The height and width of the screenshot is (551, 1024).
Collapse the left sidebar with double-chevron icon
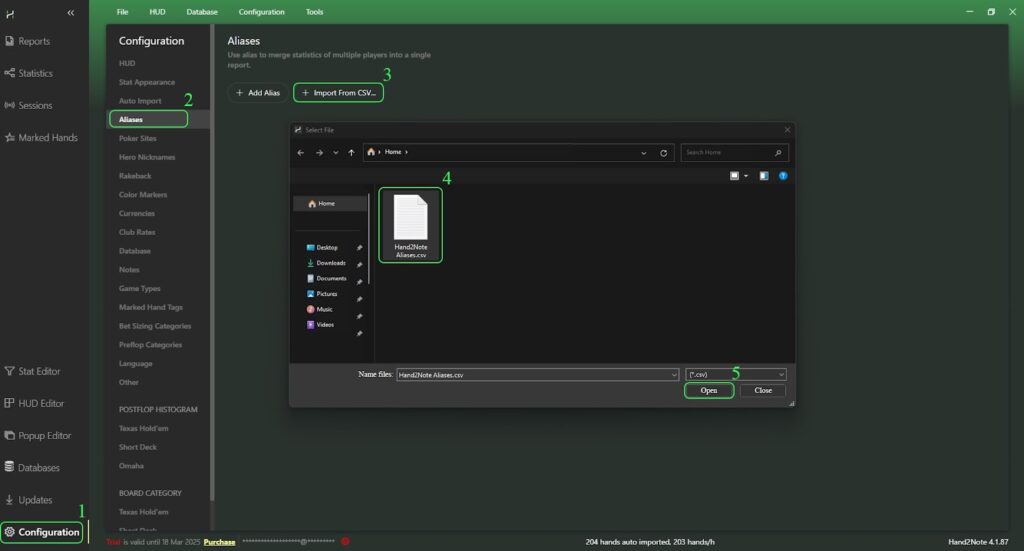[x=71, y=12]
